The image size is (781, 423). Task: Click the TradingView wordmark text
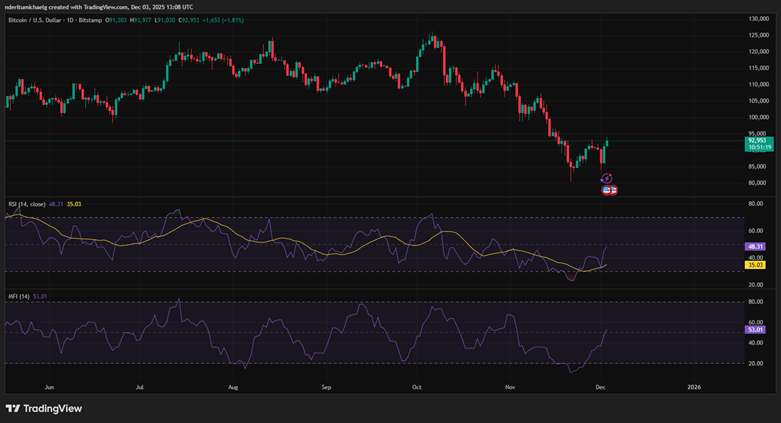pyautogui.click(x=54, y=408)
